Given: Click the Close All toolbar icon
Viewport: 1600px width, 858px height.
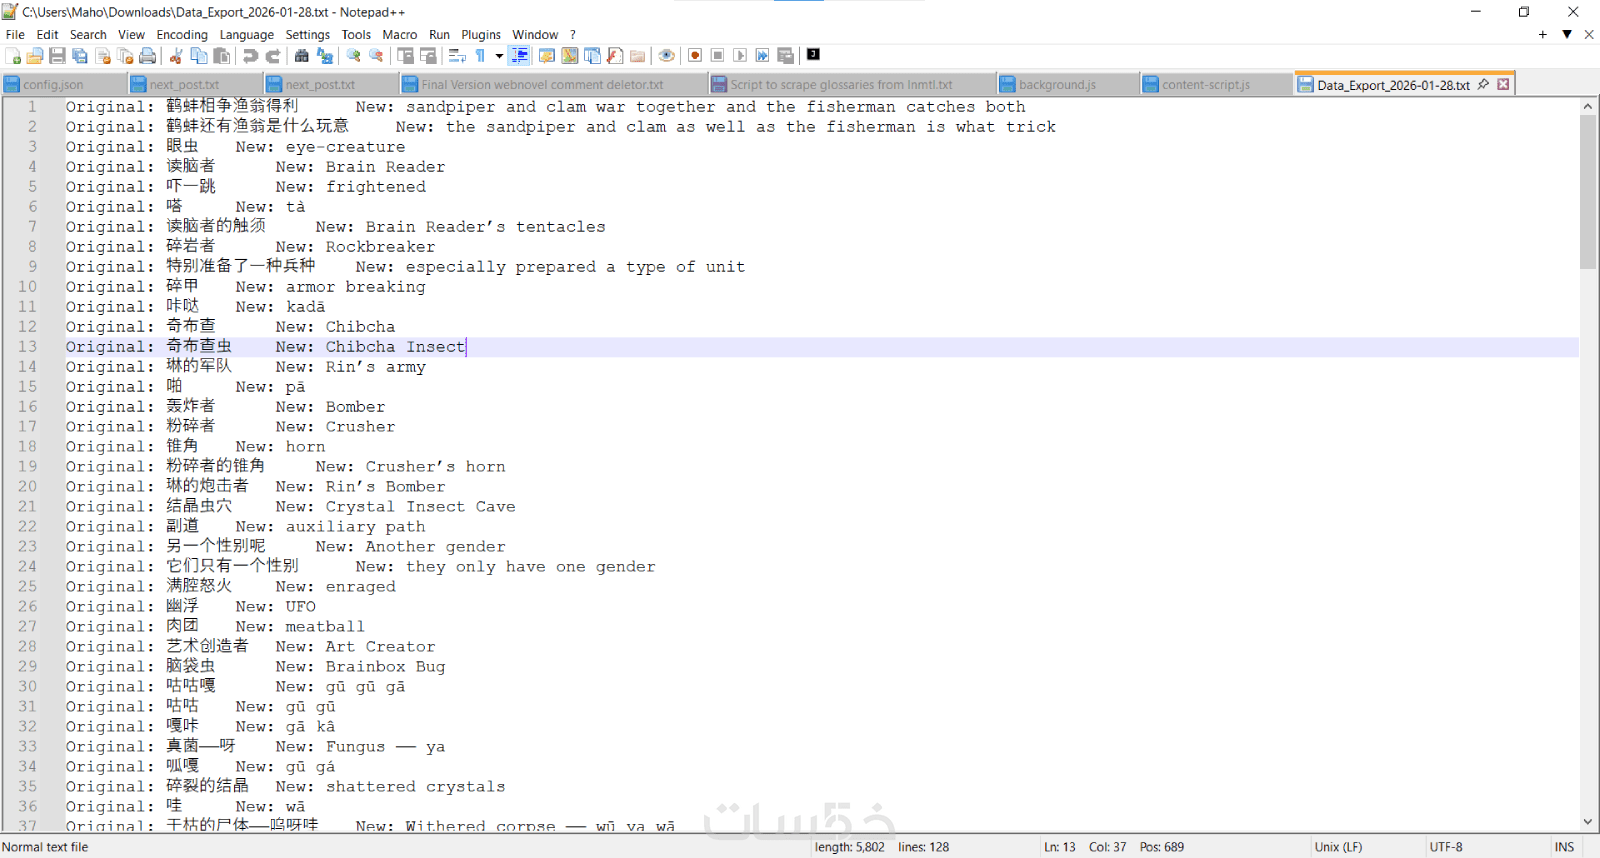Looking at the screenshot, I should click(125, 56).
